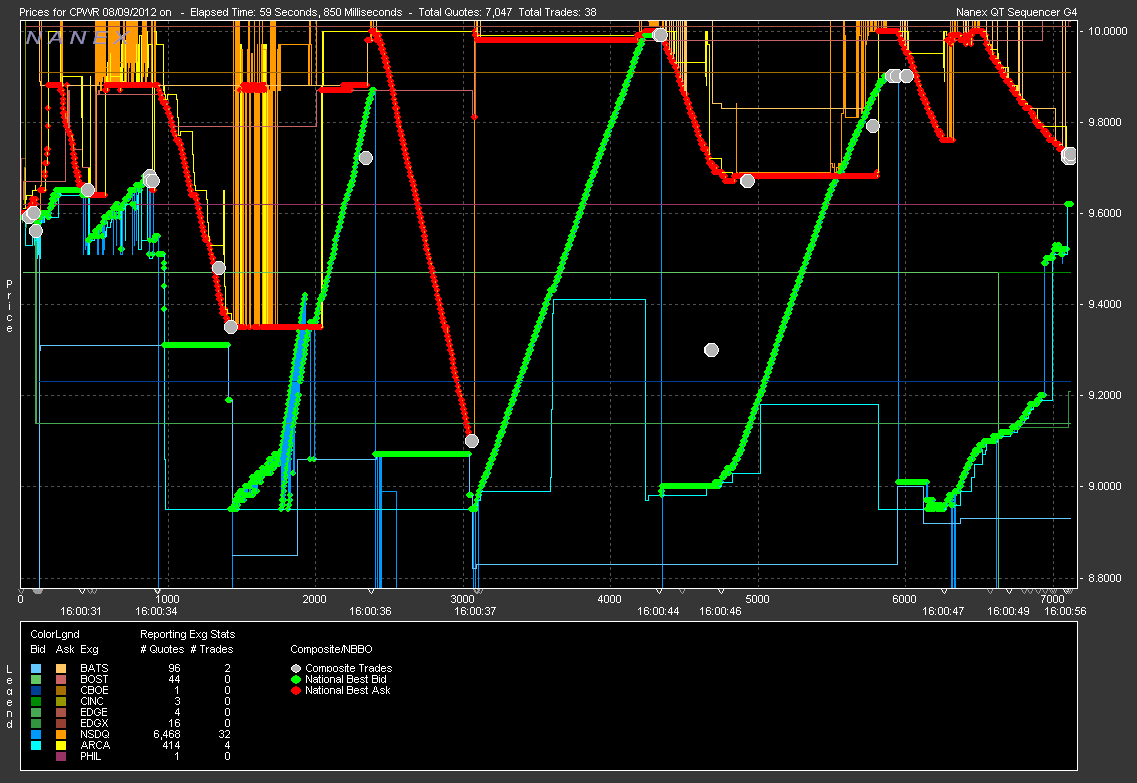The width and height of the screenshot is (1137, 783).
Task: Click the 5000 quote index tick label
Action: tap(757, 599)
